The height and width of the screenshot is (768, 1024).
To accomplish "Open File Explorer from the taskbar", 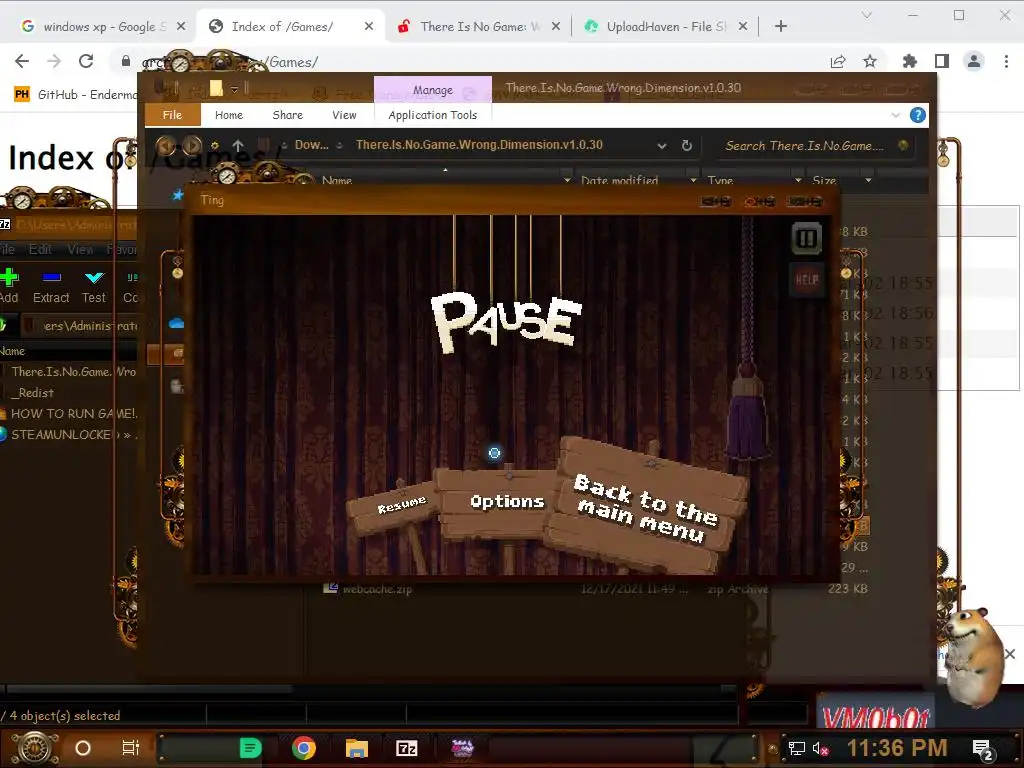I will 357,748.
